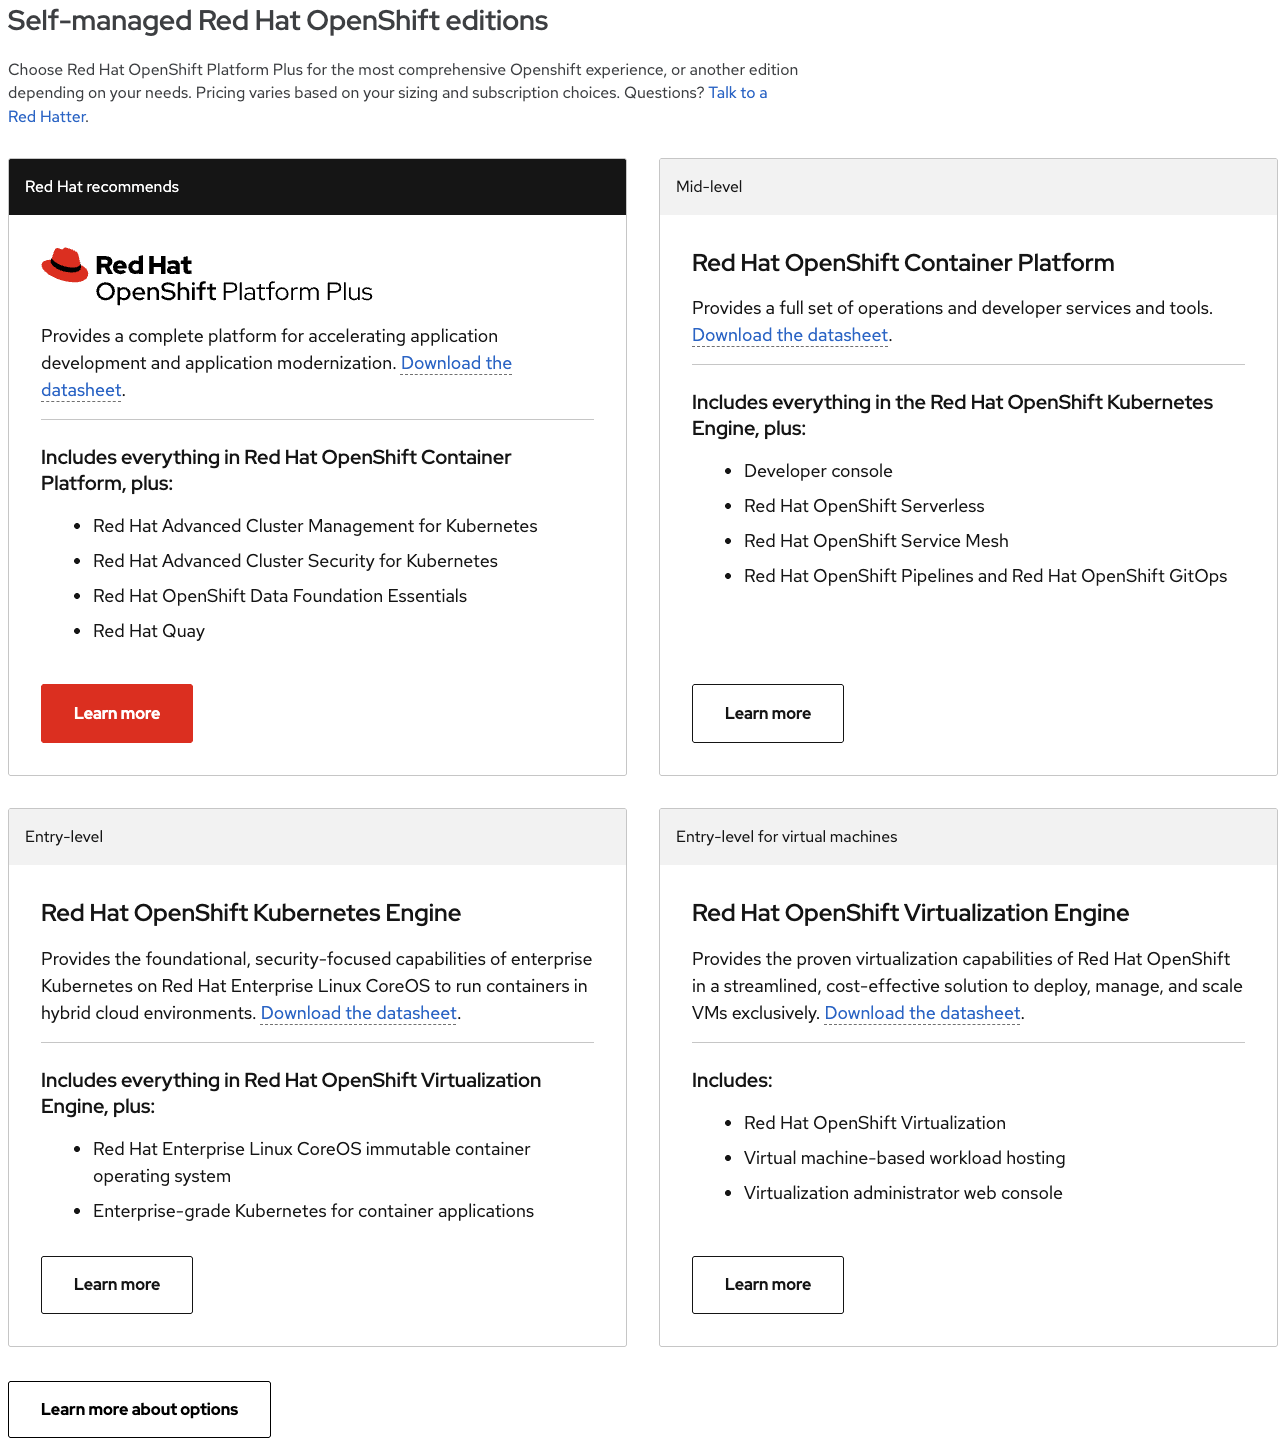Download the Kubernetes Engine datasheet
This screenshot has width=1286, height=1446.
point(359,1013)
